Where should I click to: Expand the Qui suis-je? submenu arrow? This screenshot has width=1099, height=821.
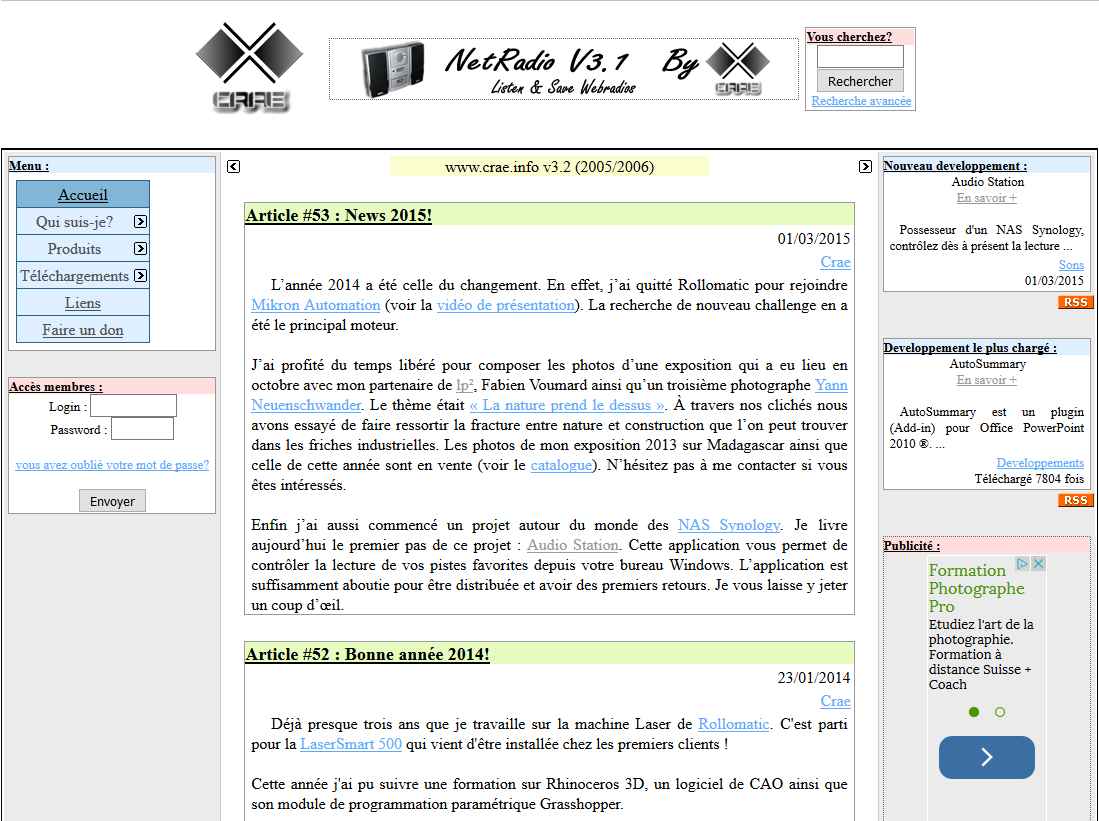140,222
